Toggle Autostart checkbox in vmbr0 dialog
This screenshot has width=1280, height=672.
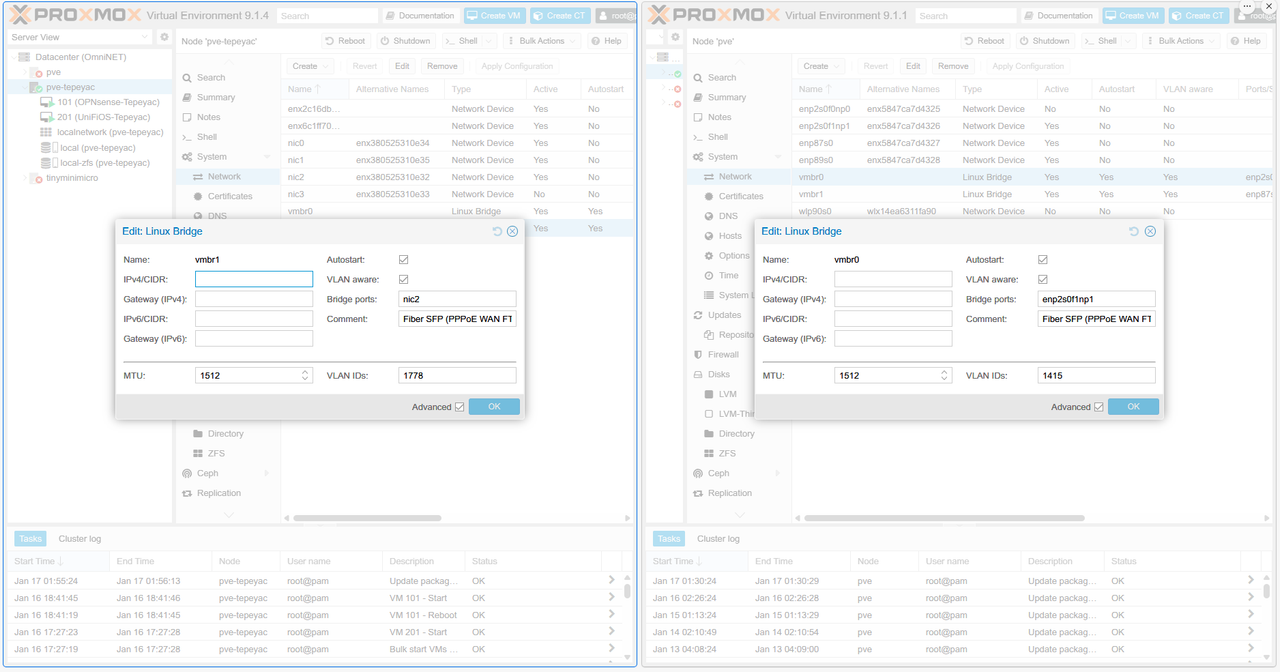(1043, 260)
